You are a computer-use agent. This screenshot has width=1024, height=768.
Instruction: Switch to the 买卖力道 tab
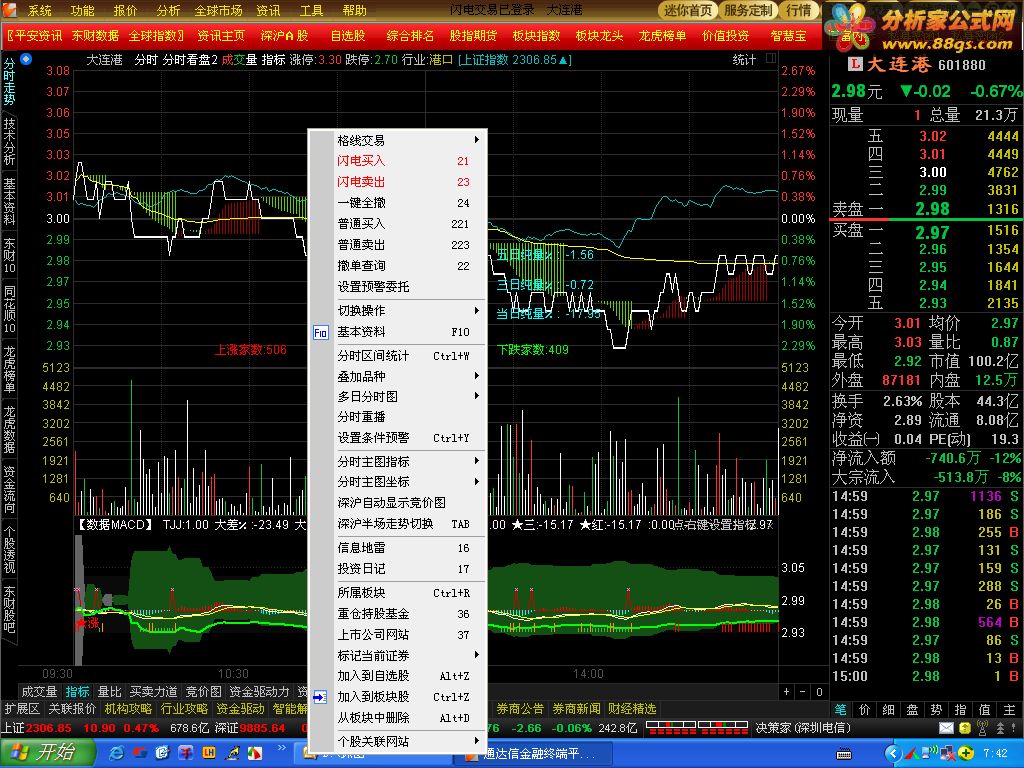[153, 692]
